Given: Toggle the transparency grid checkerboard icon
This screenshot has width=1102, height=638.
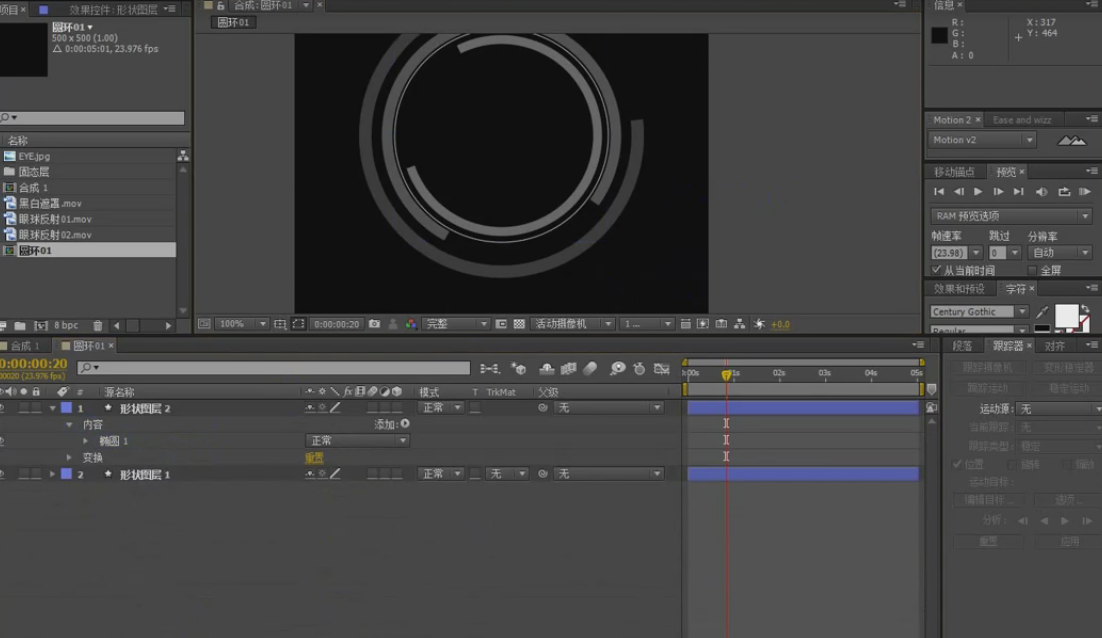Looking at the screenshot, I should pyautogui.click(x=519, y=324).
